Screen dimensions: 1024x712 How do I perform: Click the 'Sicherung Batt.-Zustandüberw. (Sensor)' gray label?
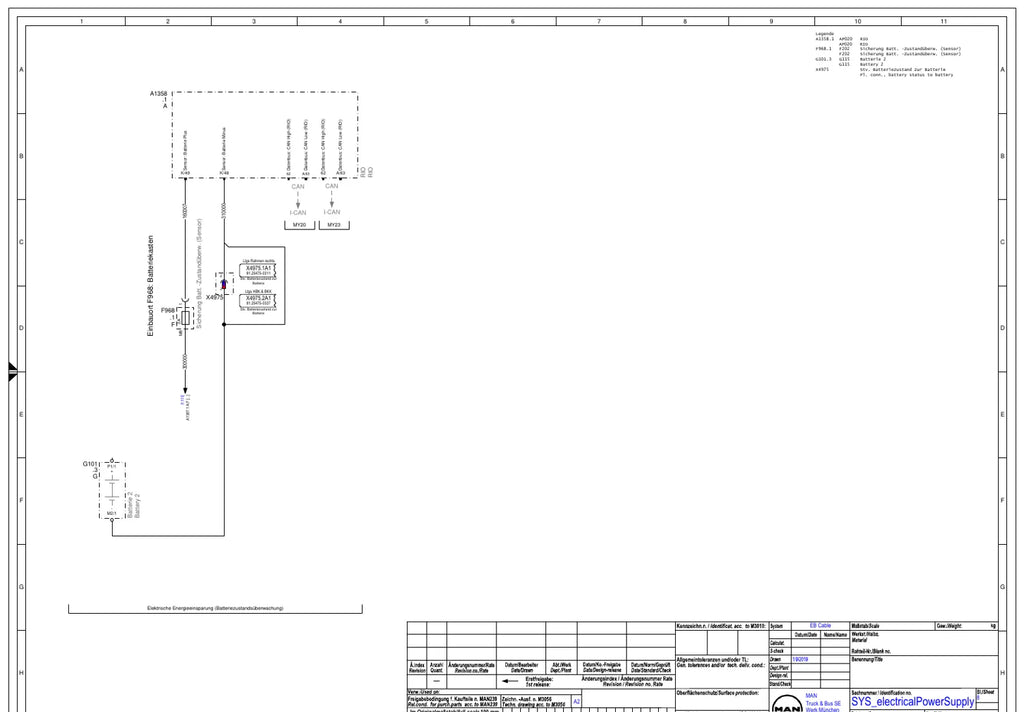point(199,274)
